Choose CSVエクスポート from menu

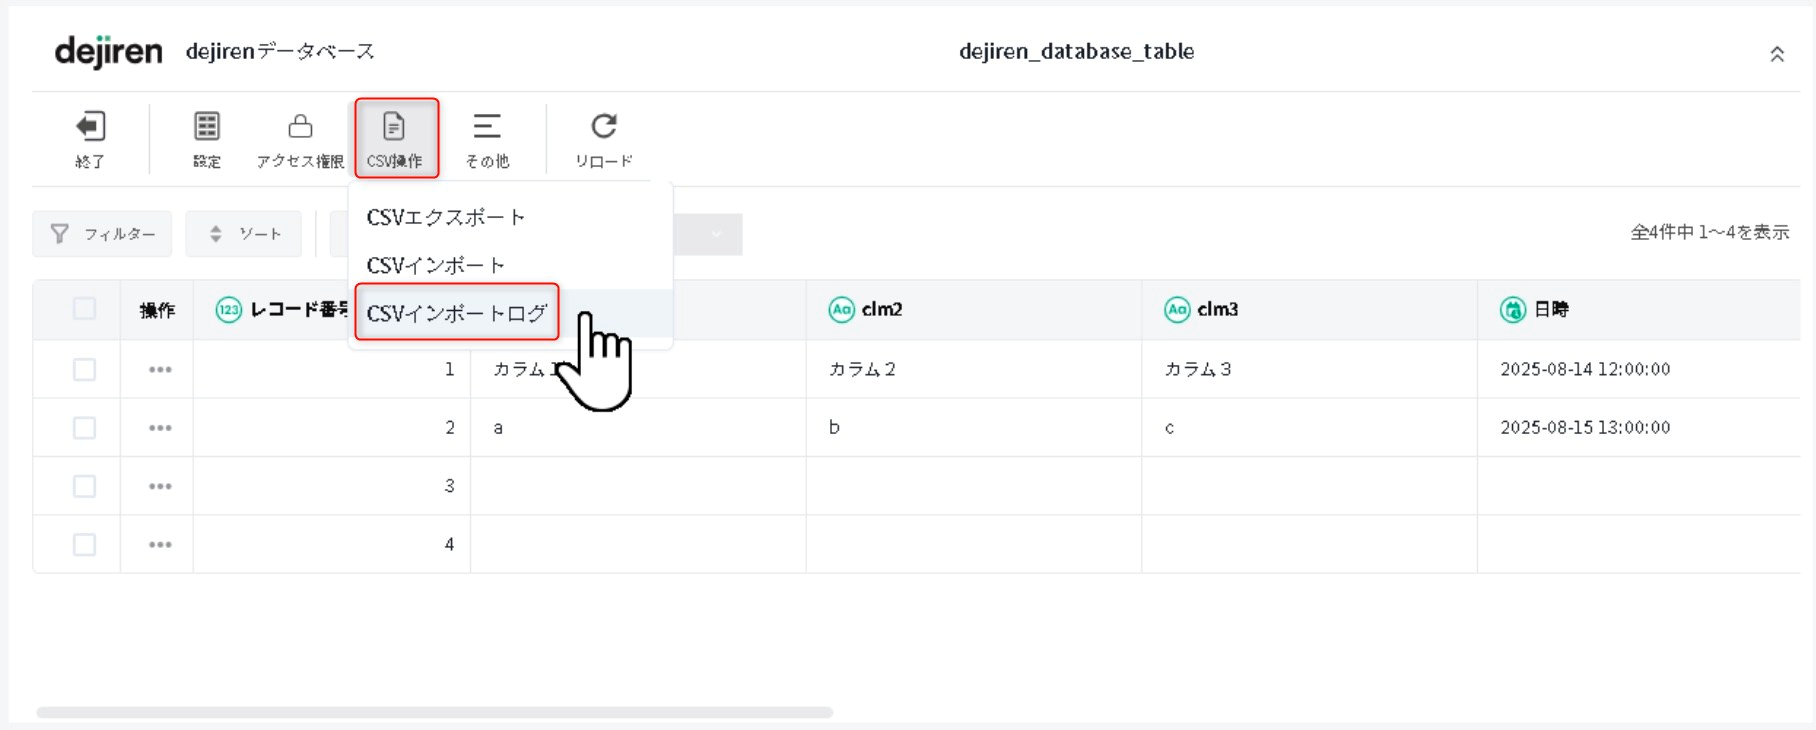(x=445, y=217)
